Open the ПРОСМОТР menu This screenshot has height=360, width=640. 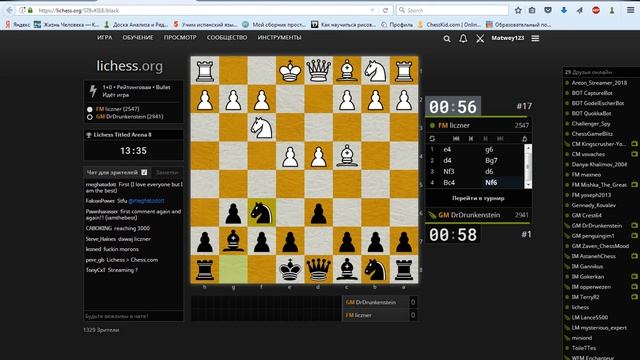pyautogui.click(x=180, y=38)
